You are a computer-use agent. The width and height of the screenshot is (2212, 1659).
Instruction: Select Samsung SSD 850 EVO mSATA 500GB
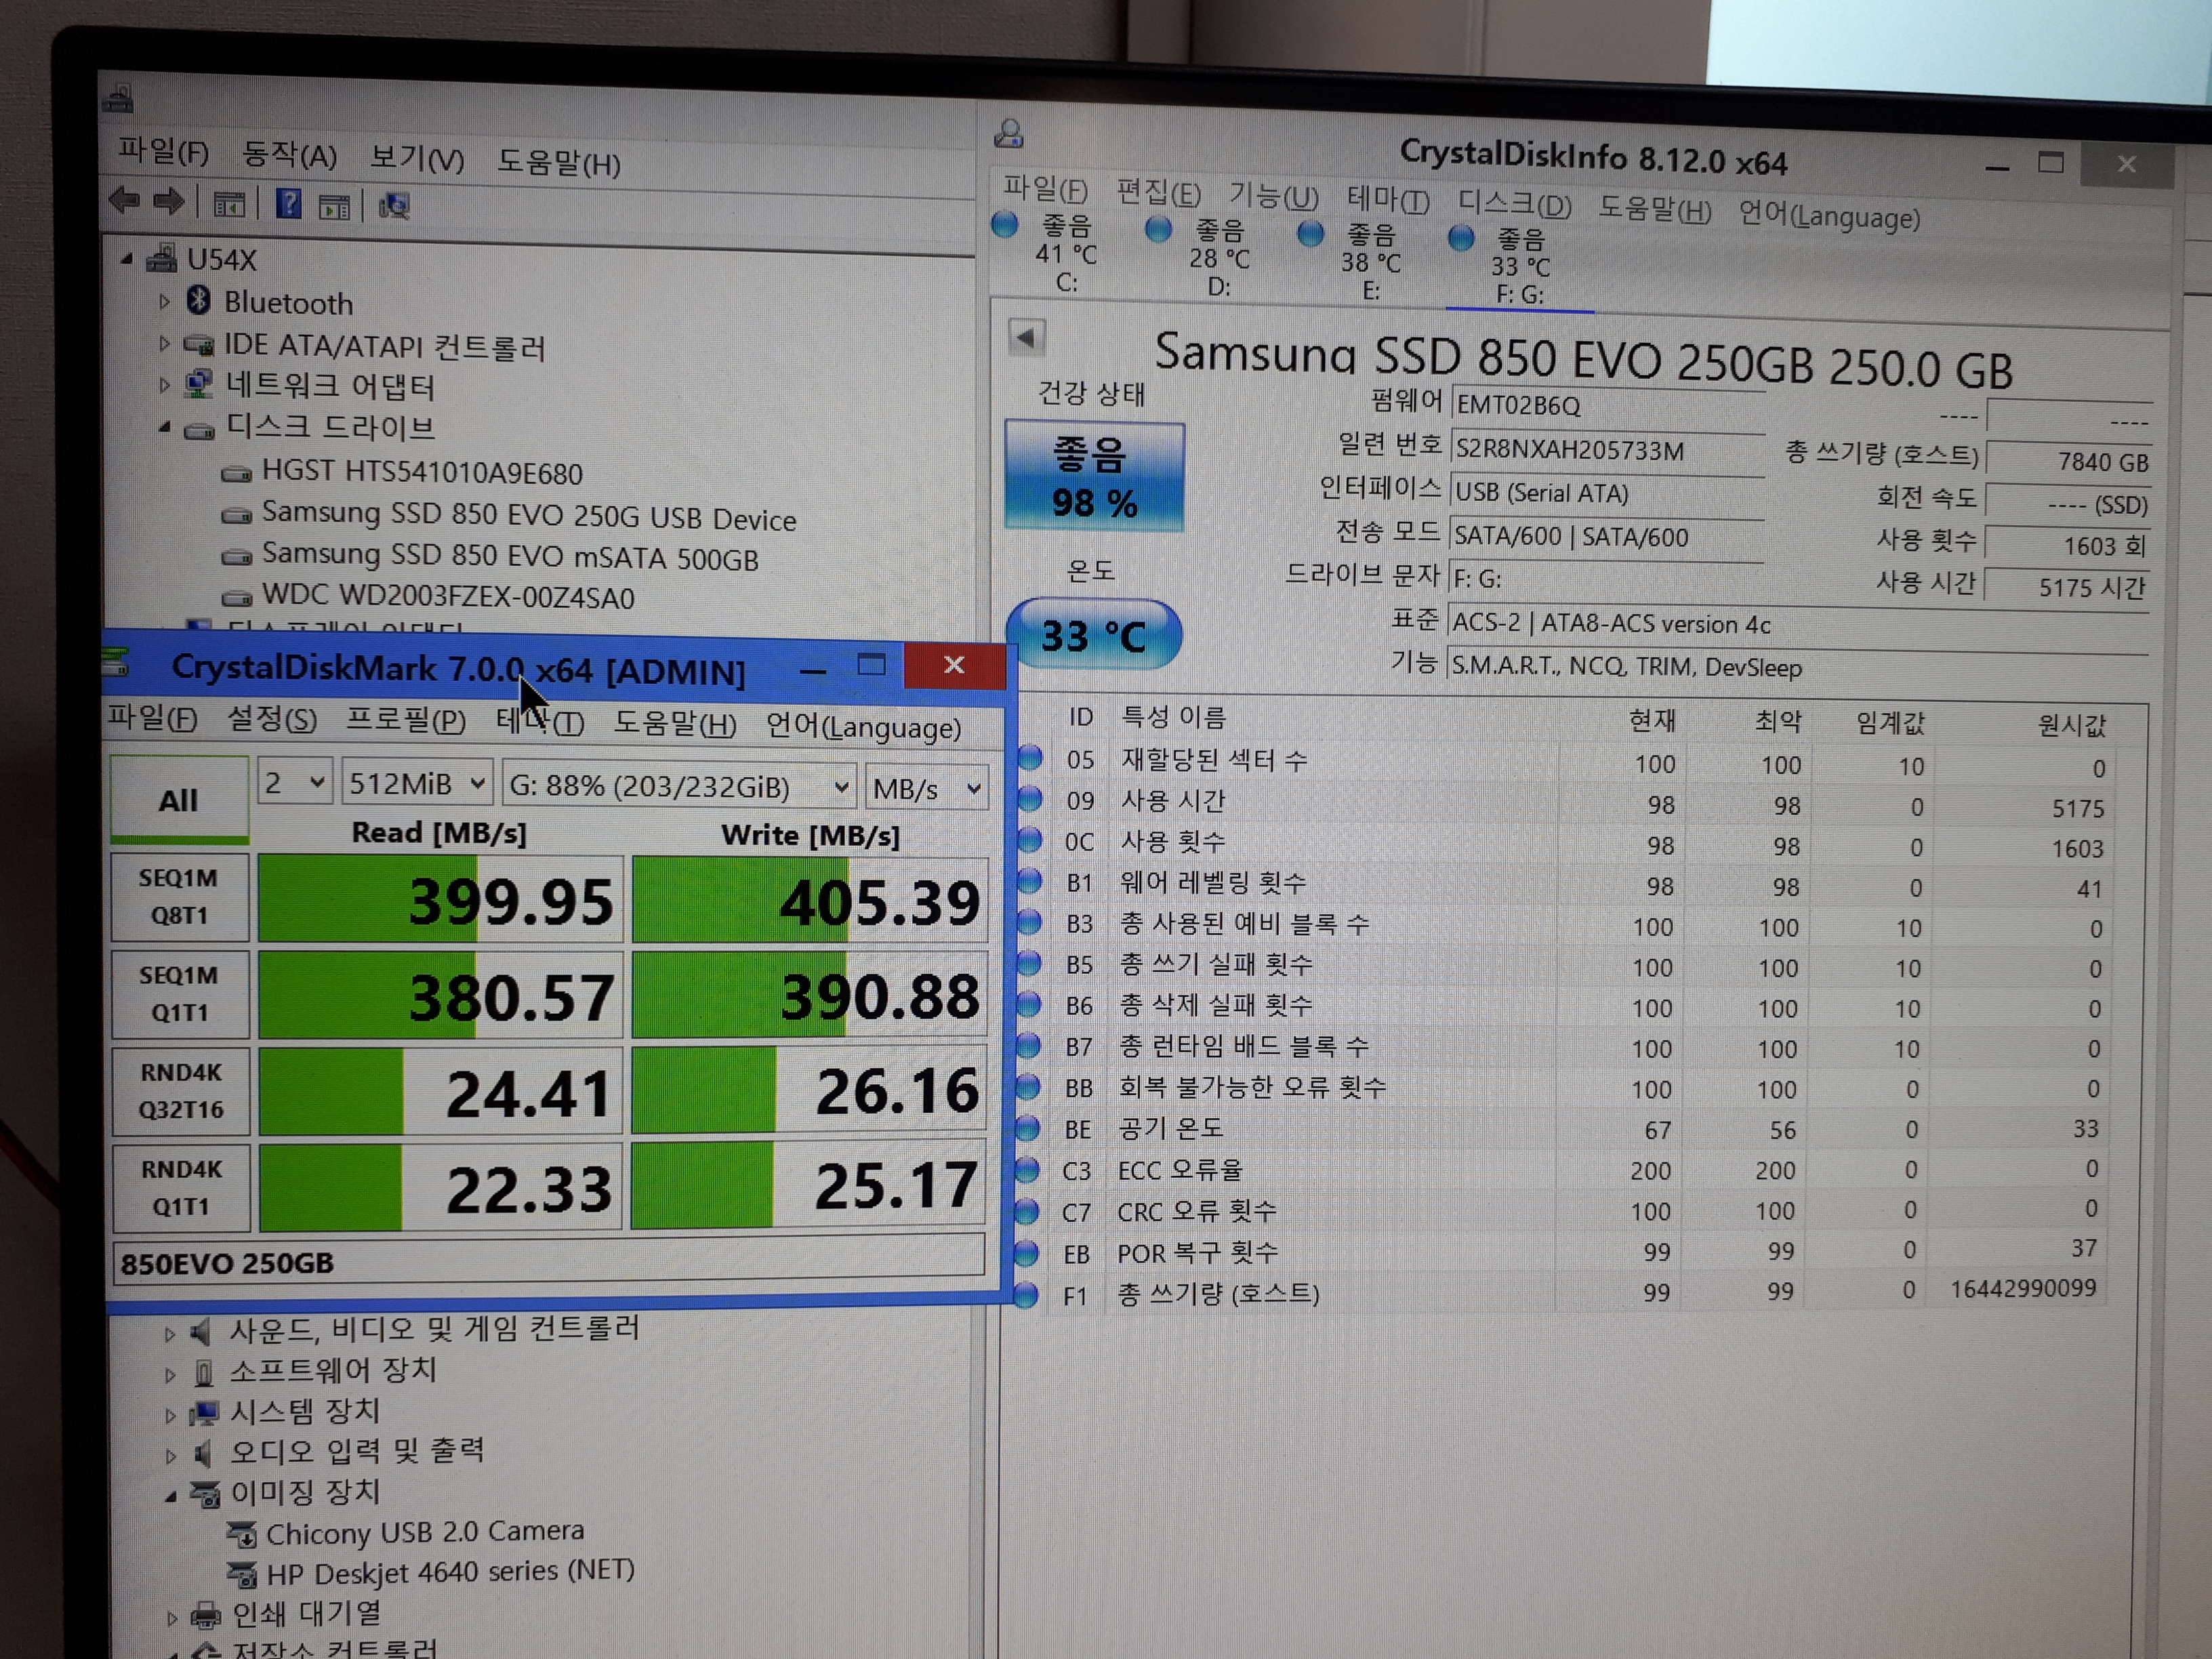tap(510, 556)
